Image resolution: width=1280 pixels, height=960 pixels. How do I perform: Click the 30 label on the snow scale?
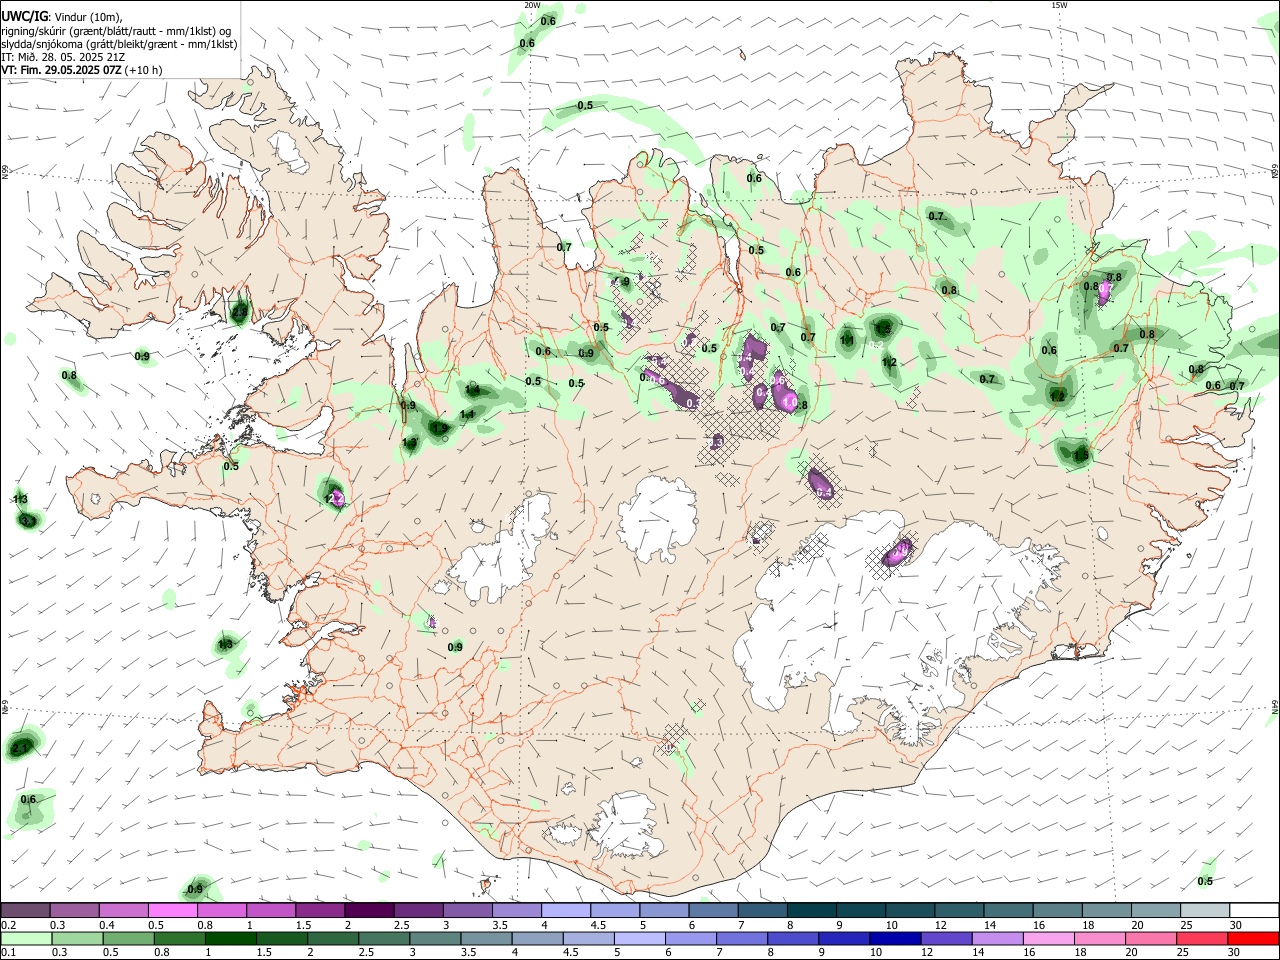coord(1235,925)
